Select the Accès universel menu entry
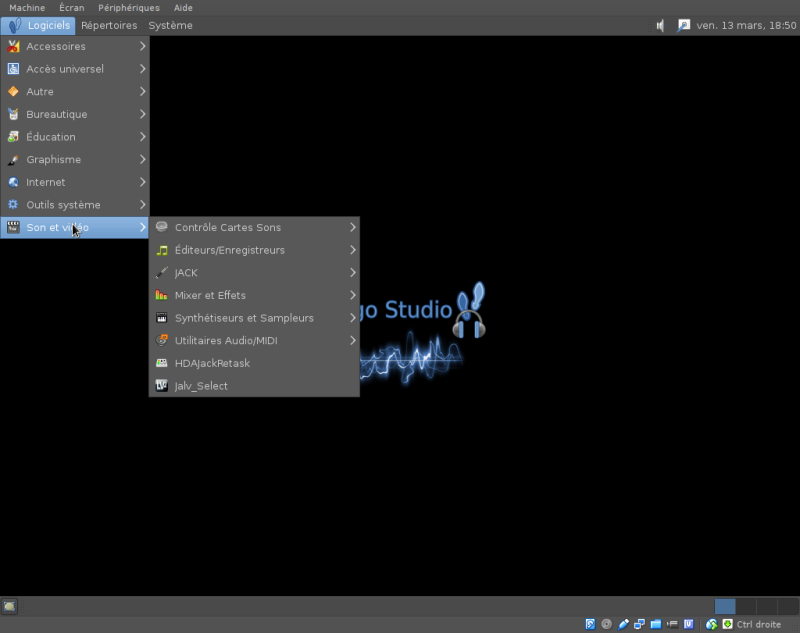 (x=74, y=69)
